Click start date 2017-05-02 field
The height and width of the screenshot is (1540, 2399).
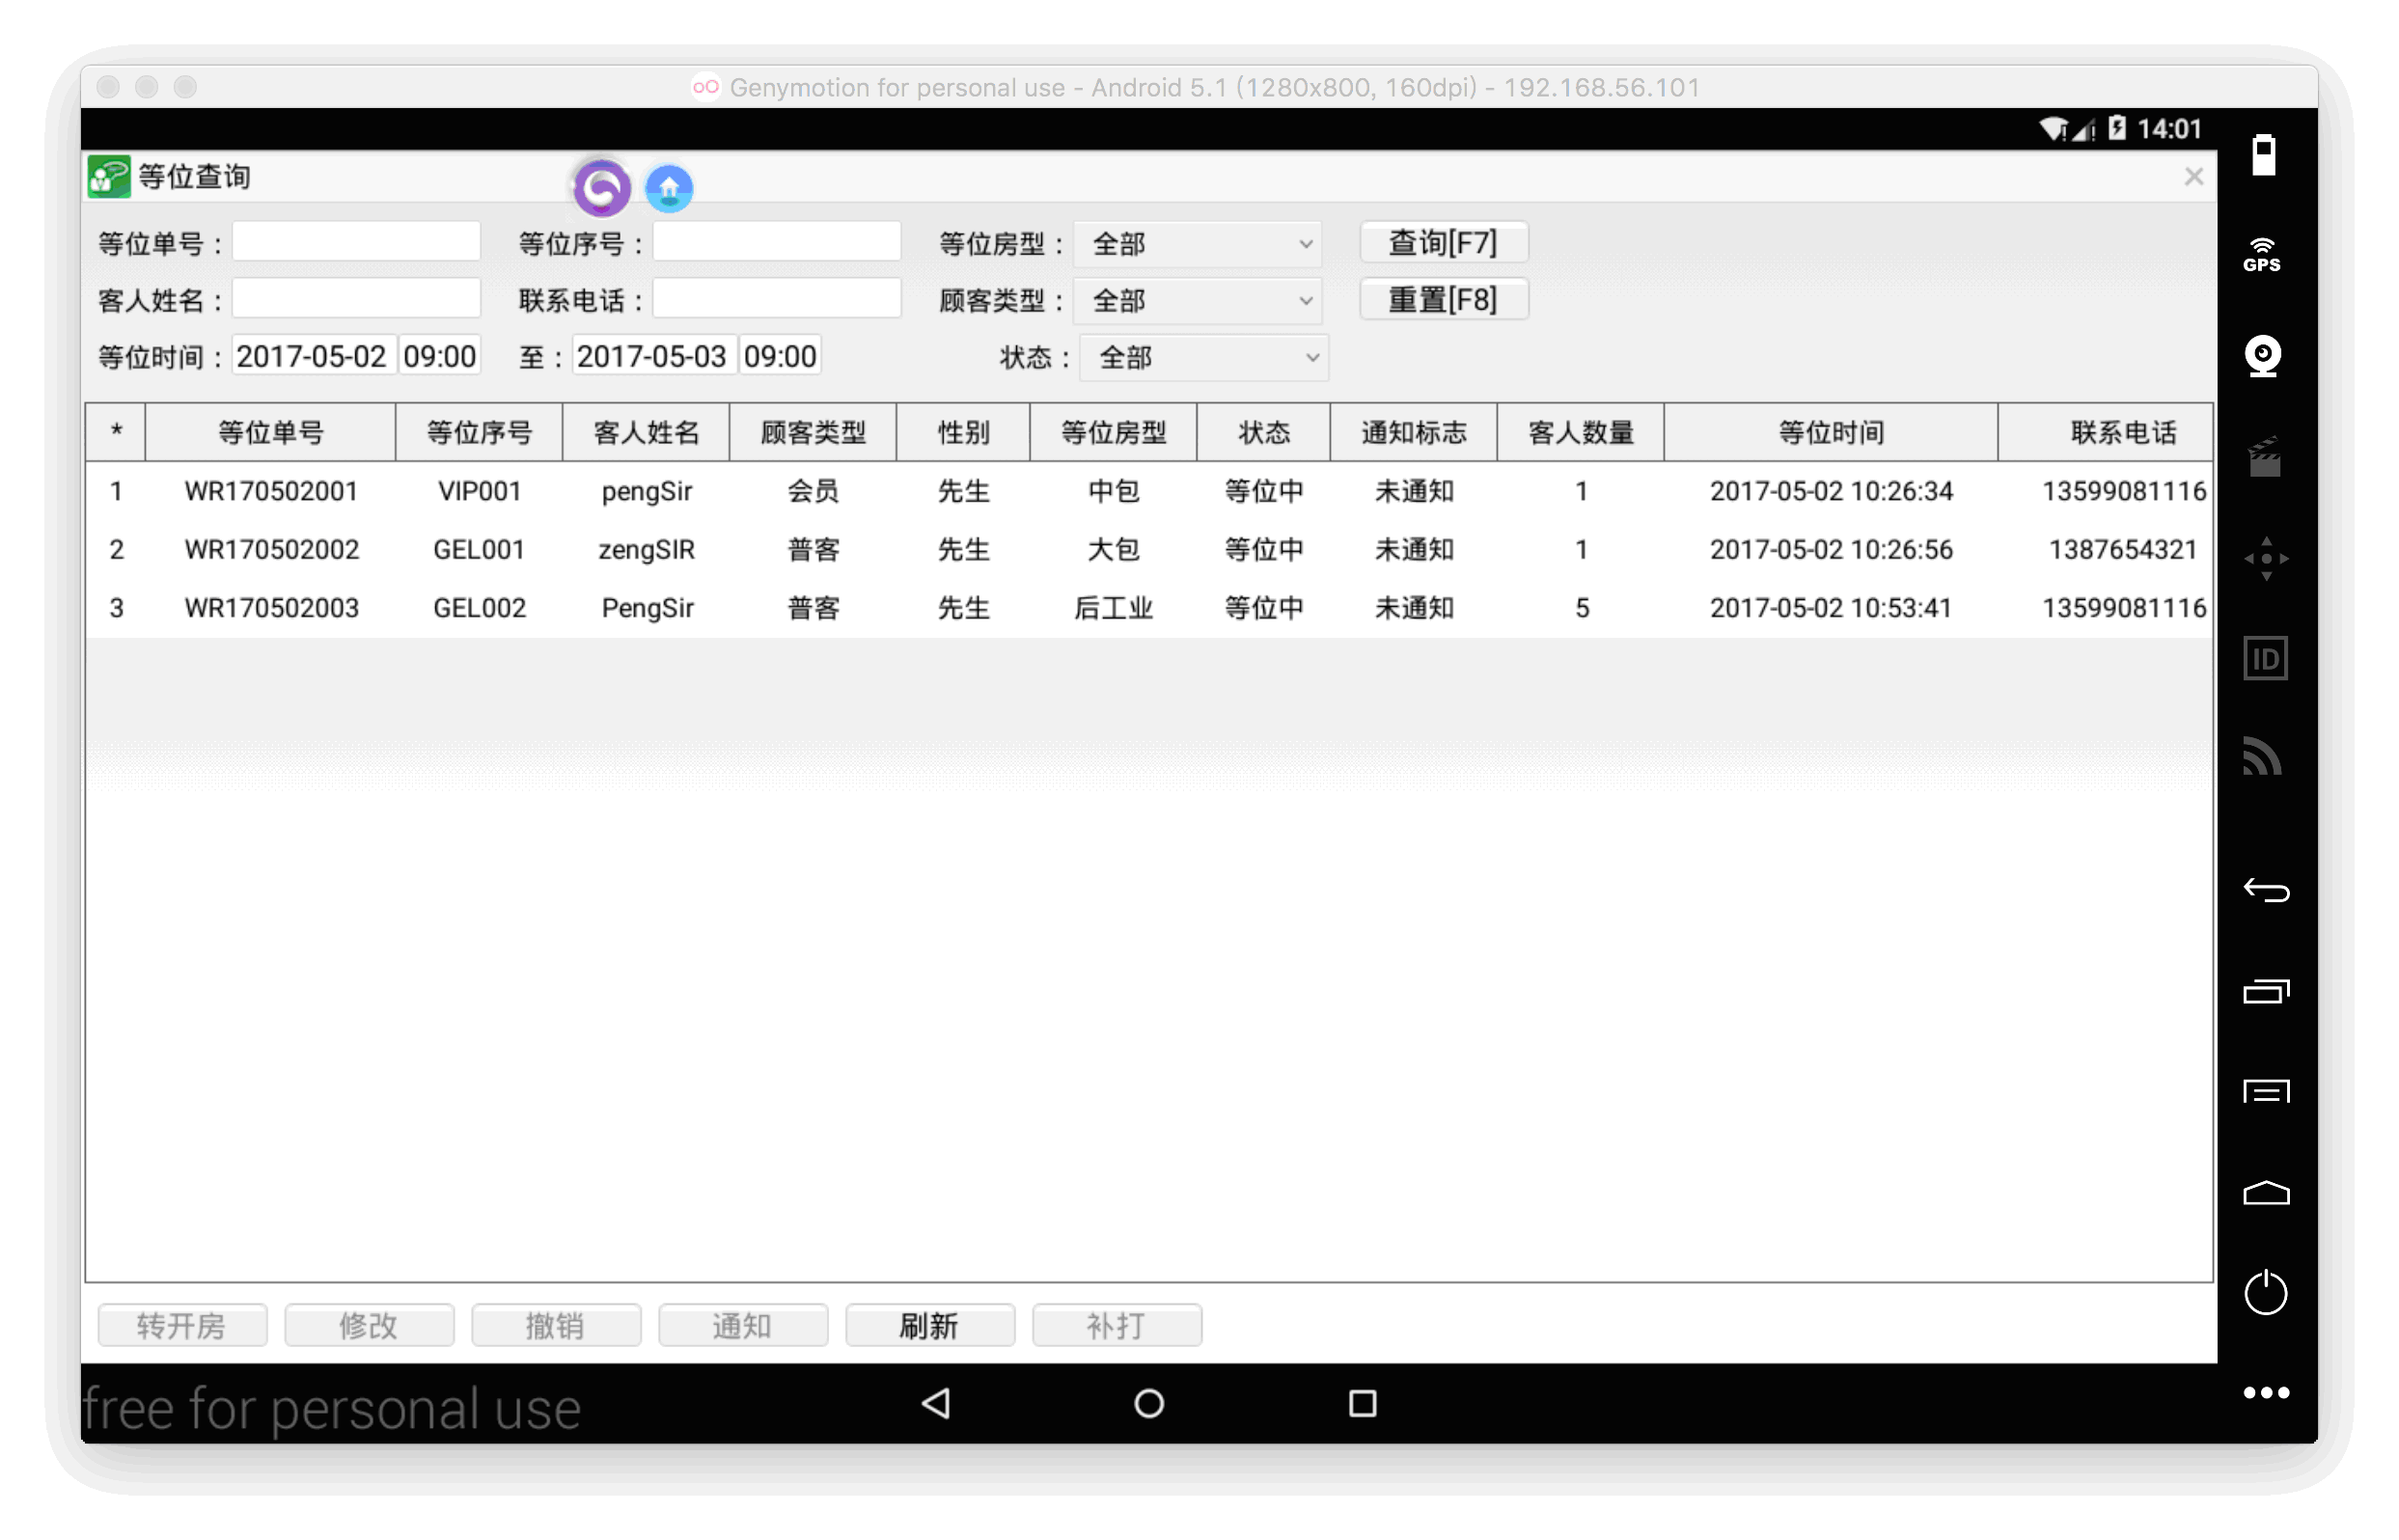click(313, 356)
